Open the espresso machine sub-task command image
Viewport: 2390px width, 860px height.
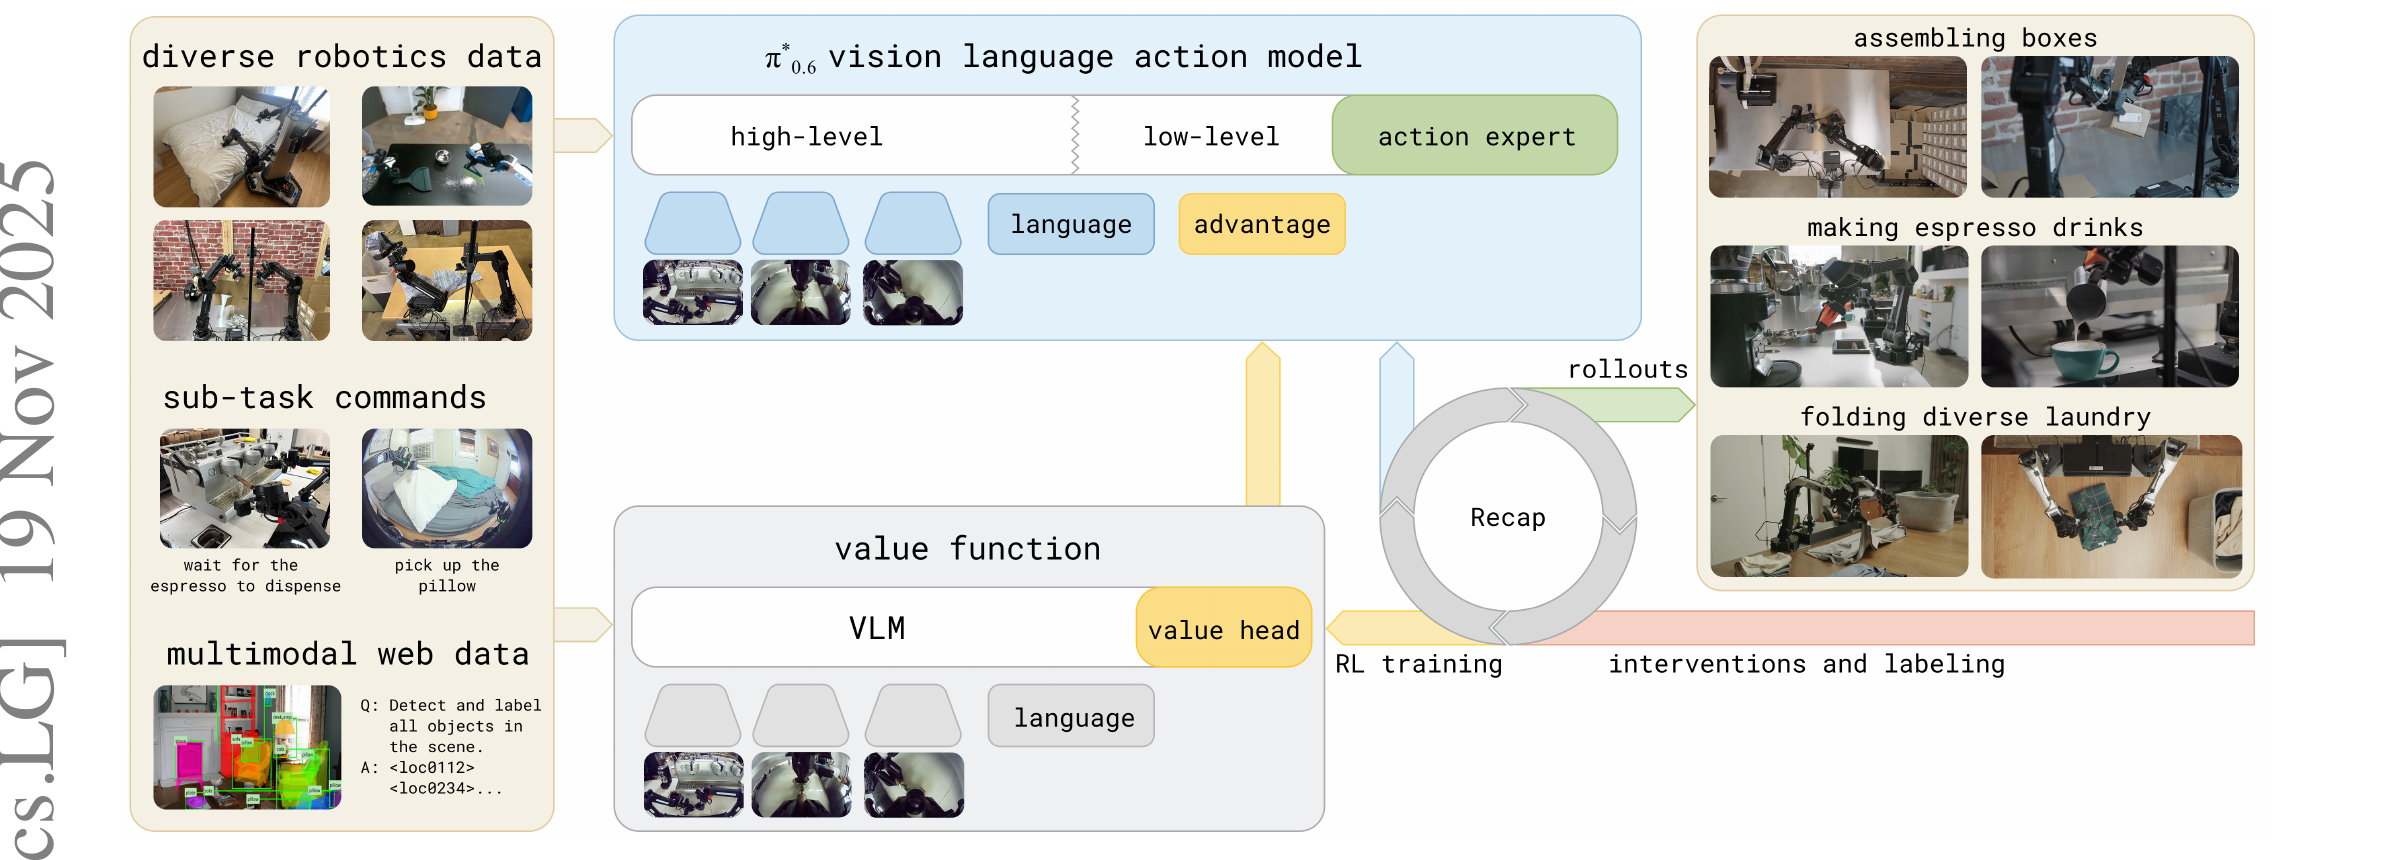click(x=245, y=488)
